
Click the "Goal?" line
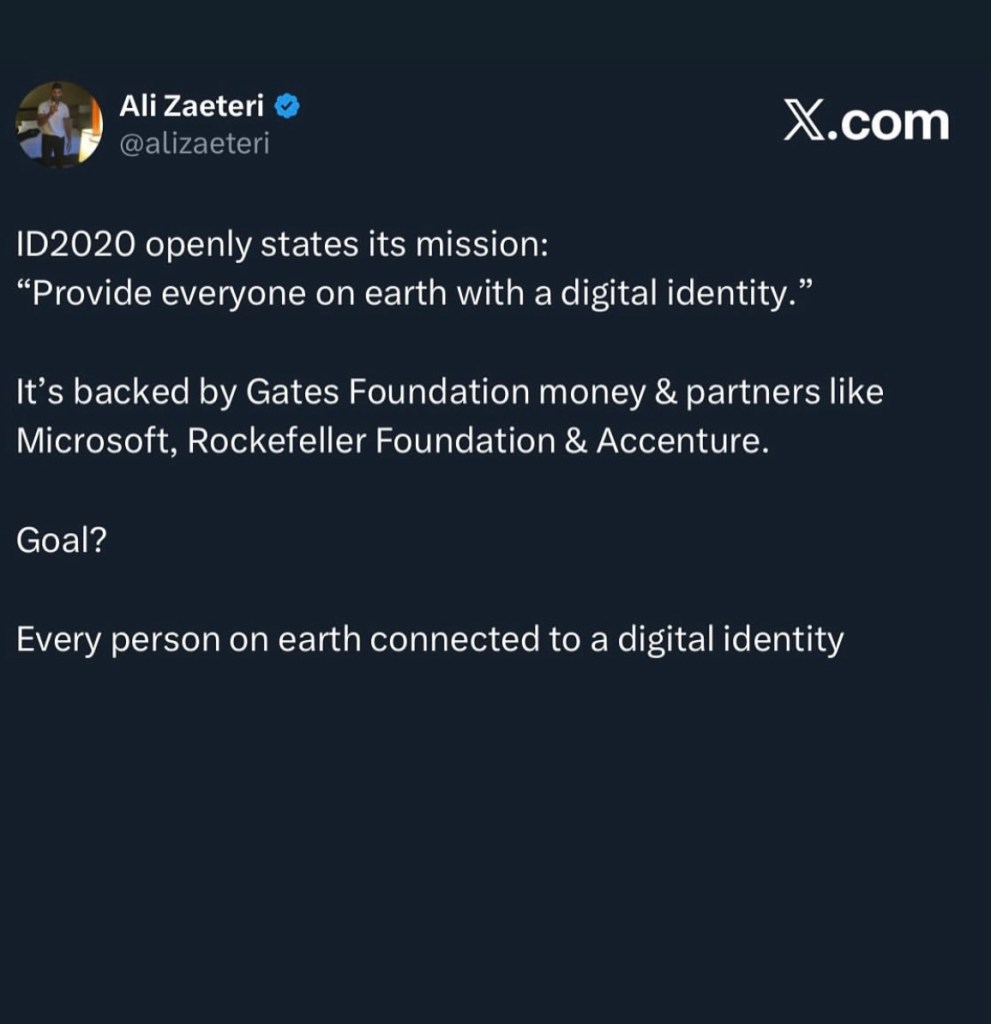(x=62, y=541)
